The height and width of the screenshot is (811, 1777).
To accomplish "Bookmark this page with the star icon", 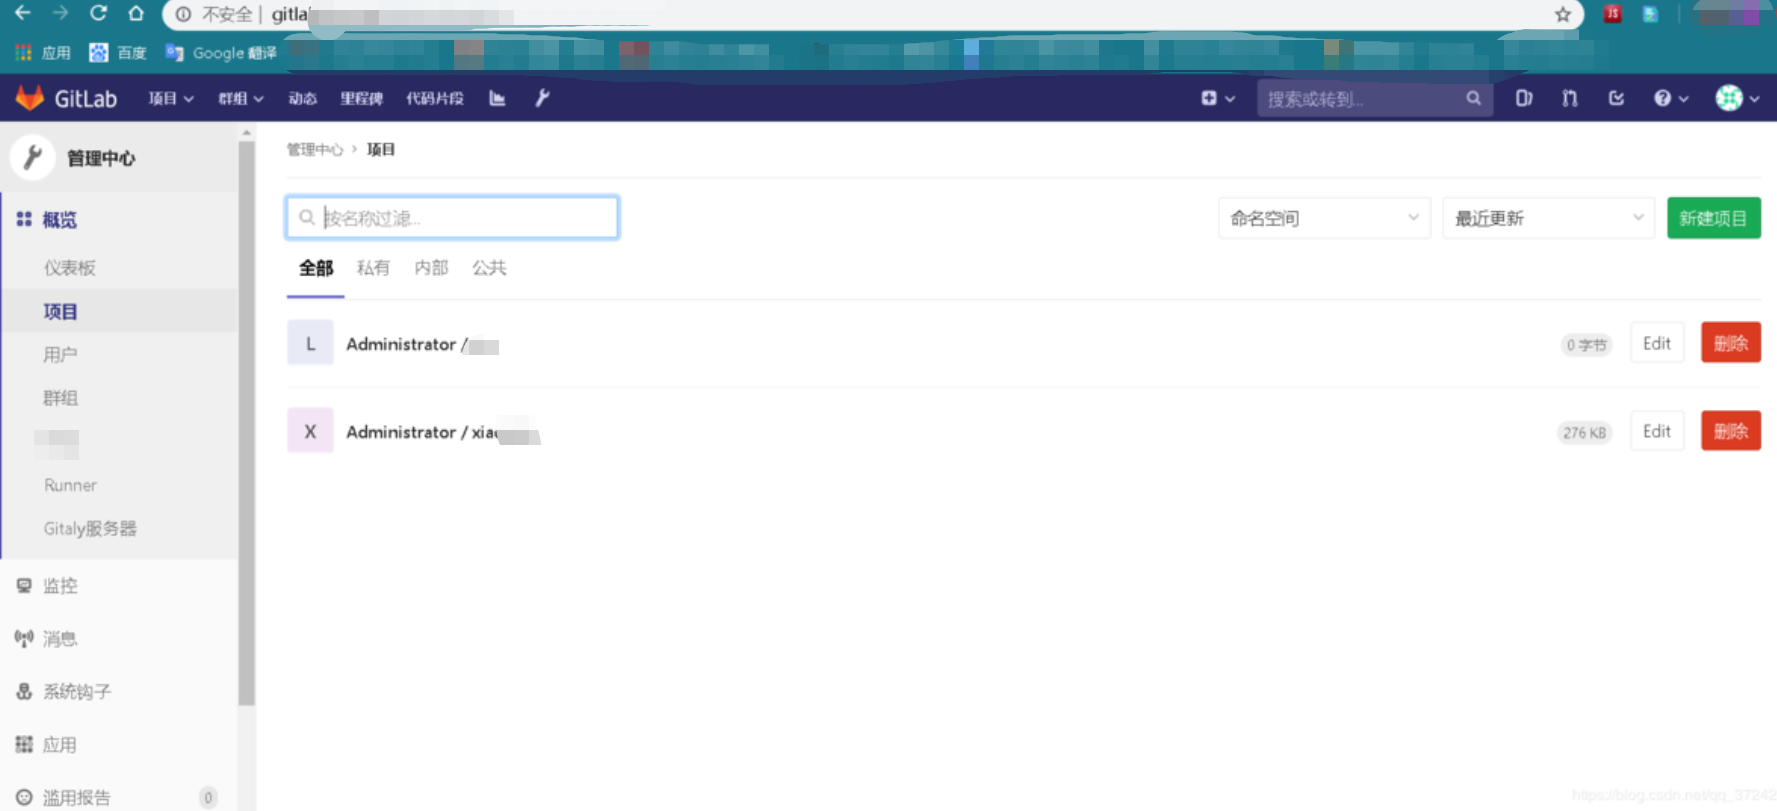I will click(x=1563, y=14).
